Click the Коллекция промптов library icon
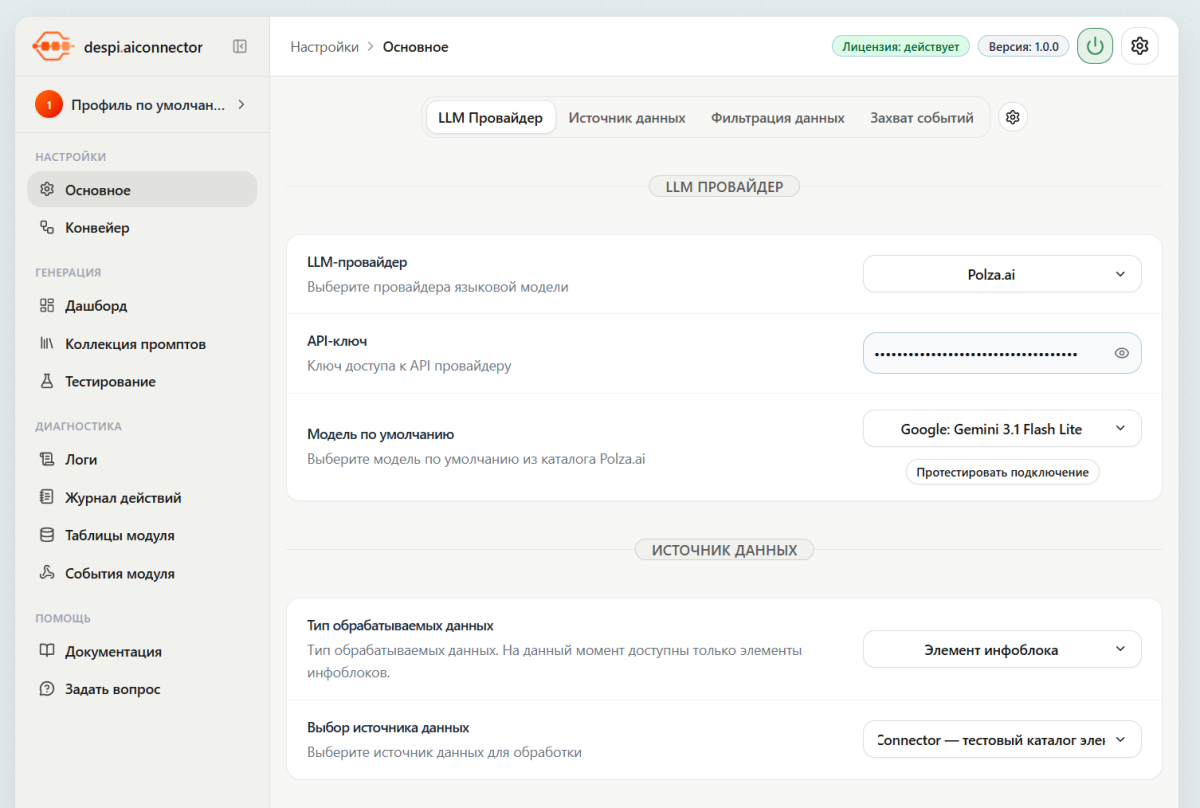 click(x=46, y=344)
